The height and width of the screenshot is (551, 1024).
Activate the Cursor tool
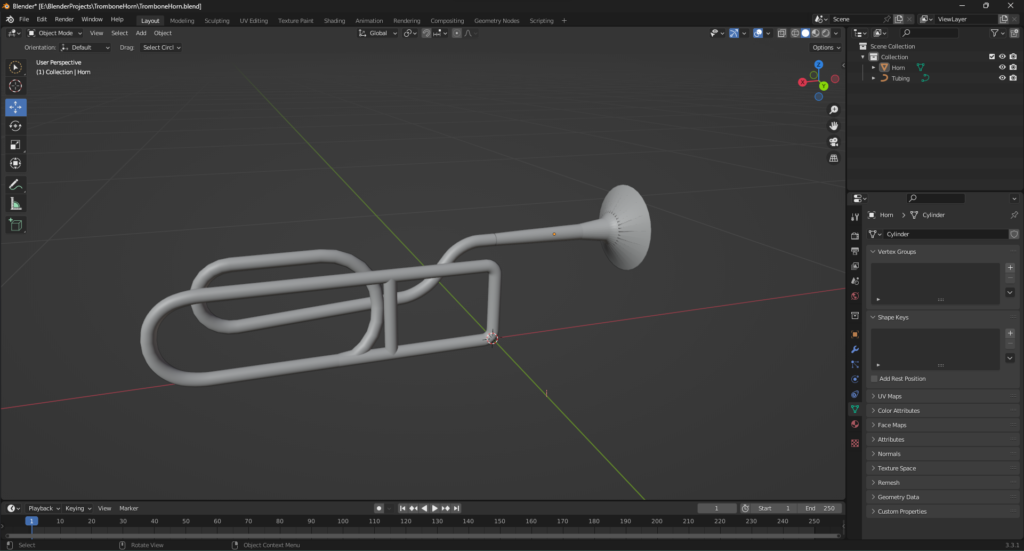15,86
